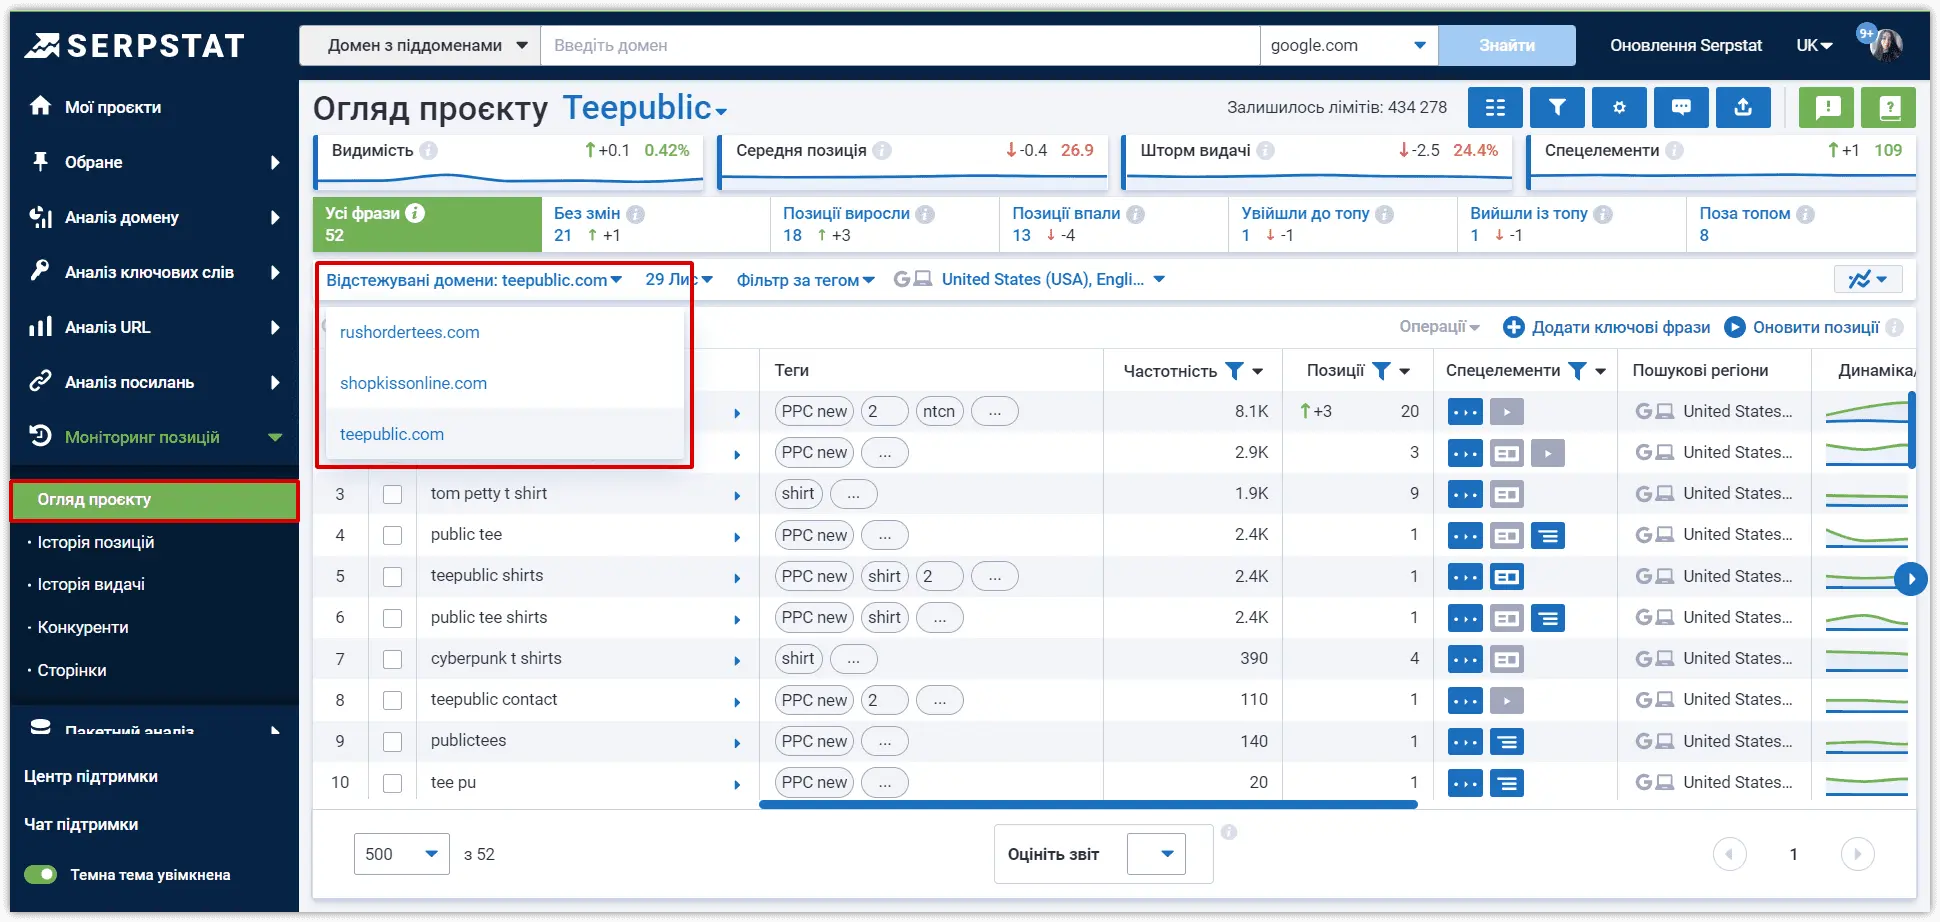This screenshot has height=922, width=1940.
Task: Click the filter funnel icon in top toolbar
Action: click(1557, 107)
